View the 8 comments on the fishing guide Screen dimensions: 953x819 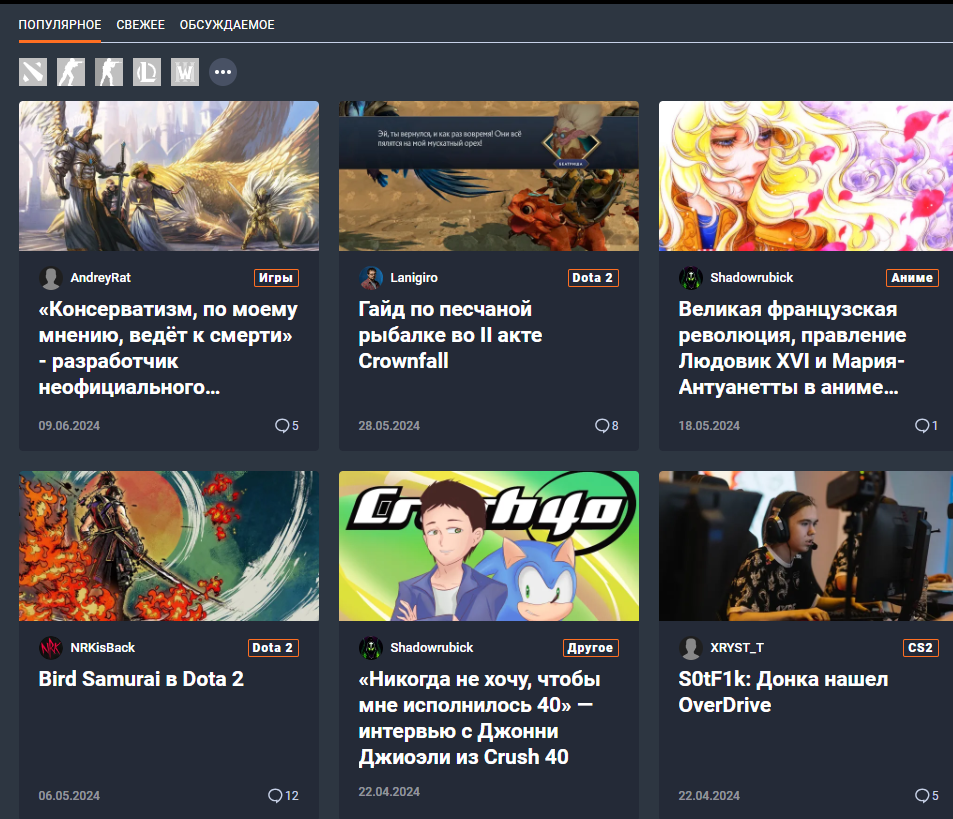tap(607, 425)
